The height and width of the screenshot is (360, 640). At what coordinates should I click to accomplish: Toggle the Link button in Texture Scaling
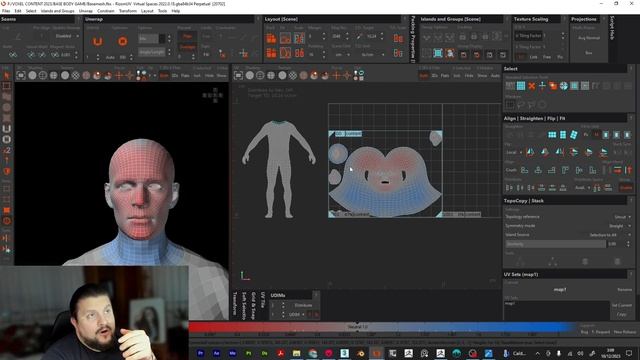(x=533, y=57)
